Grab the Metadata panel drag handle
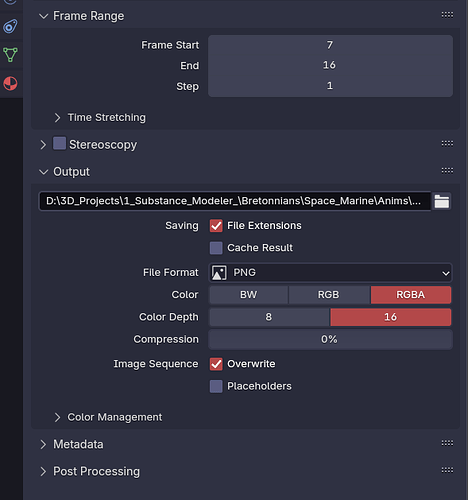Screen dimensions: 468x500 [447, 443]
